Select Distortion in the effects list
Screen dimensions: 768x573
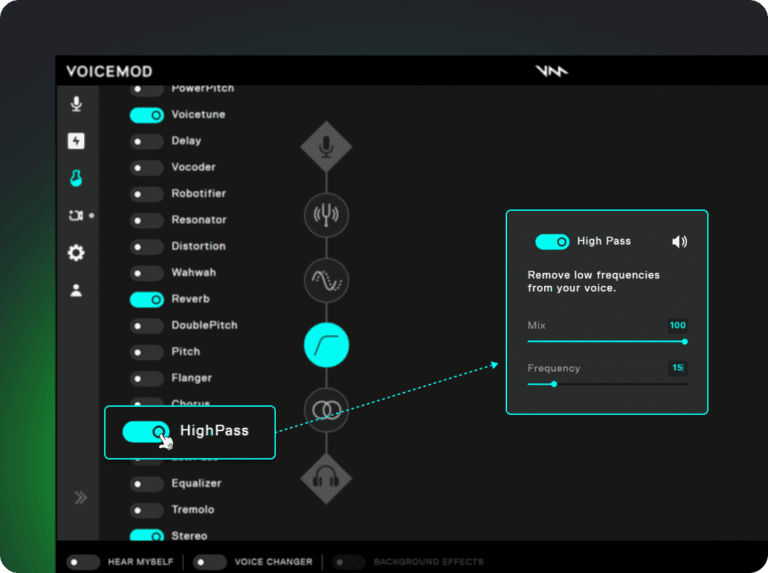pos(198,246)
